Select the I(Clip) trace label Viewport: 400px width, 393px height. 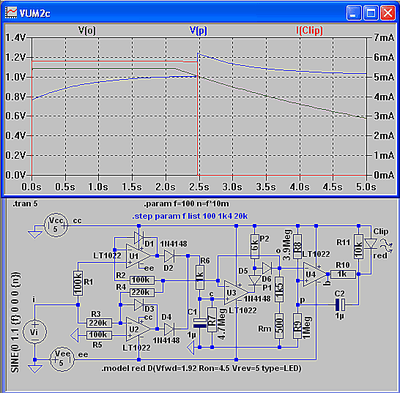309,31
